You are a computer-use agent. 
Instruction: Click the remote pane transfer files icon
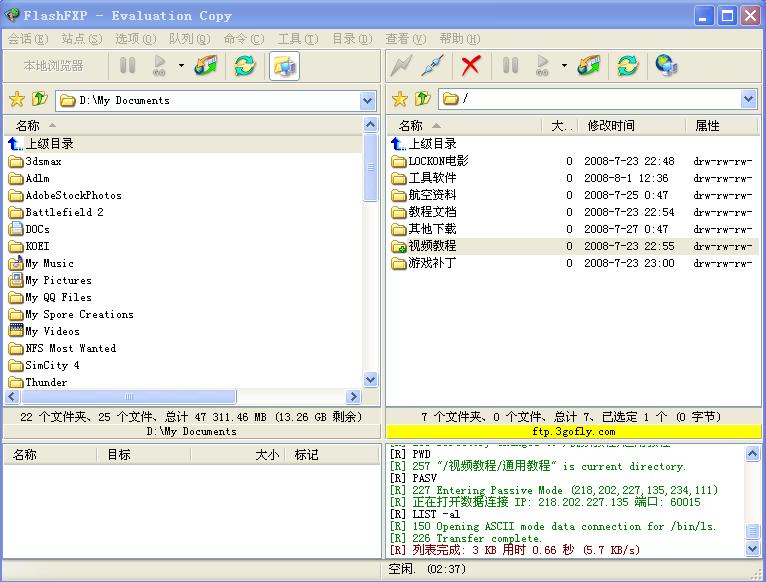589,65
